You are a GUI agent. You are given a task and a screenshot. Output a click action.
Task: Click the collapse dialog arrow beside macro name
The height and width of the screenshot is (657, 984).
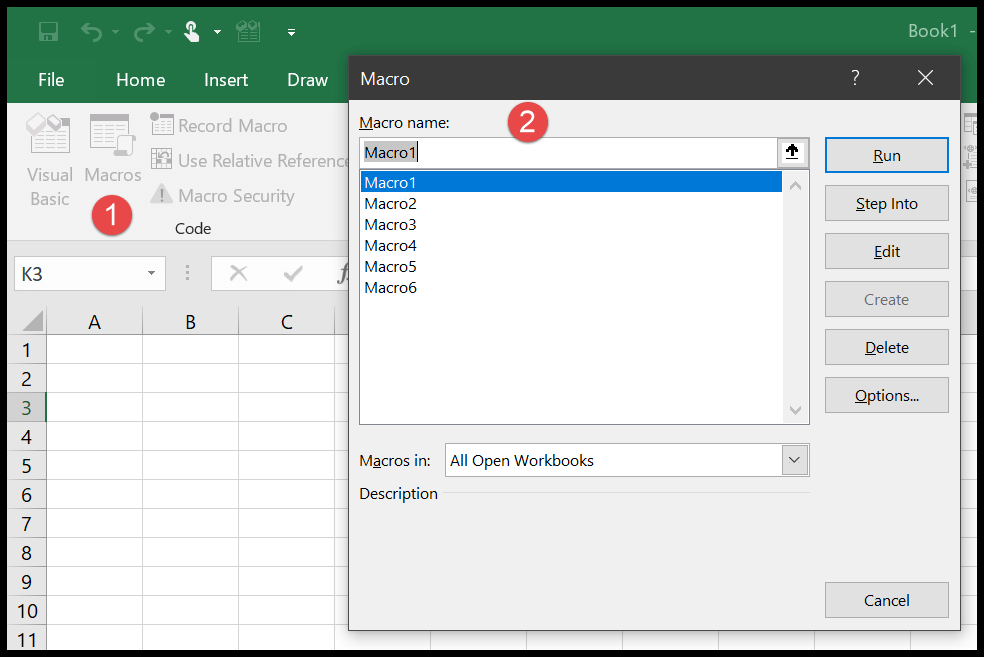792,153
